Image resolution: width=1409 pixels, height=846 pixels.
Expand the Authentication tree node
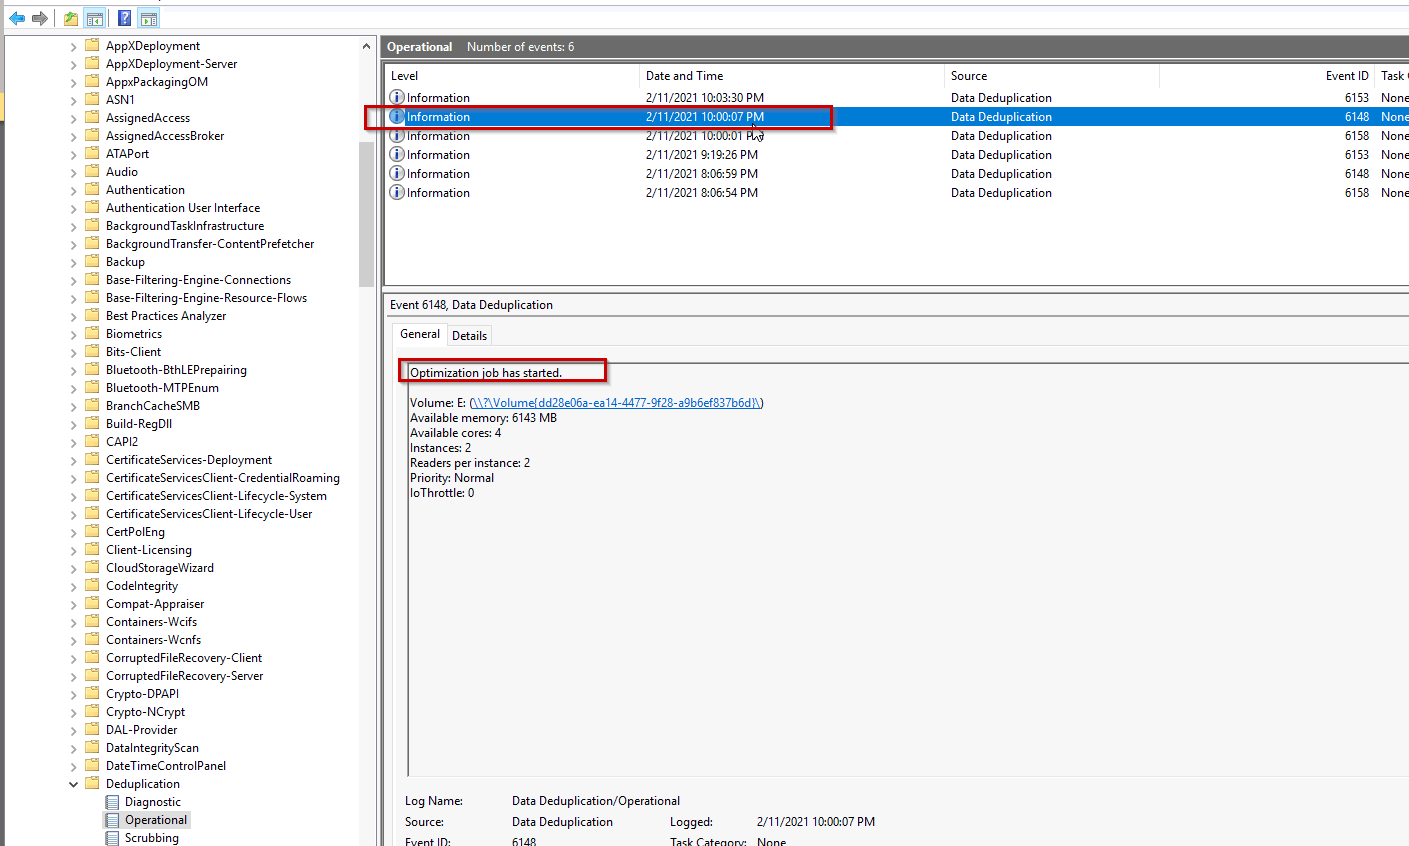(x=73, y=190)
